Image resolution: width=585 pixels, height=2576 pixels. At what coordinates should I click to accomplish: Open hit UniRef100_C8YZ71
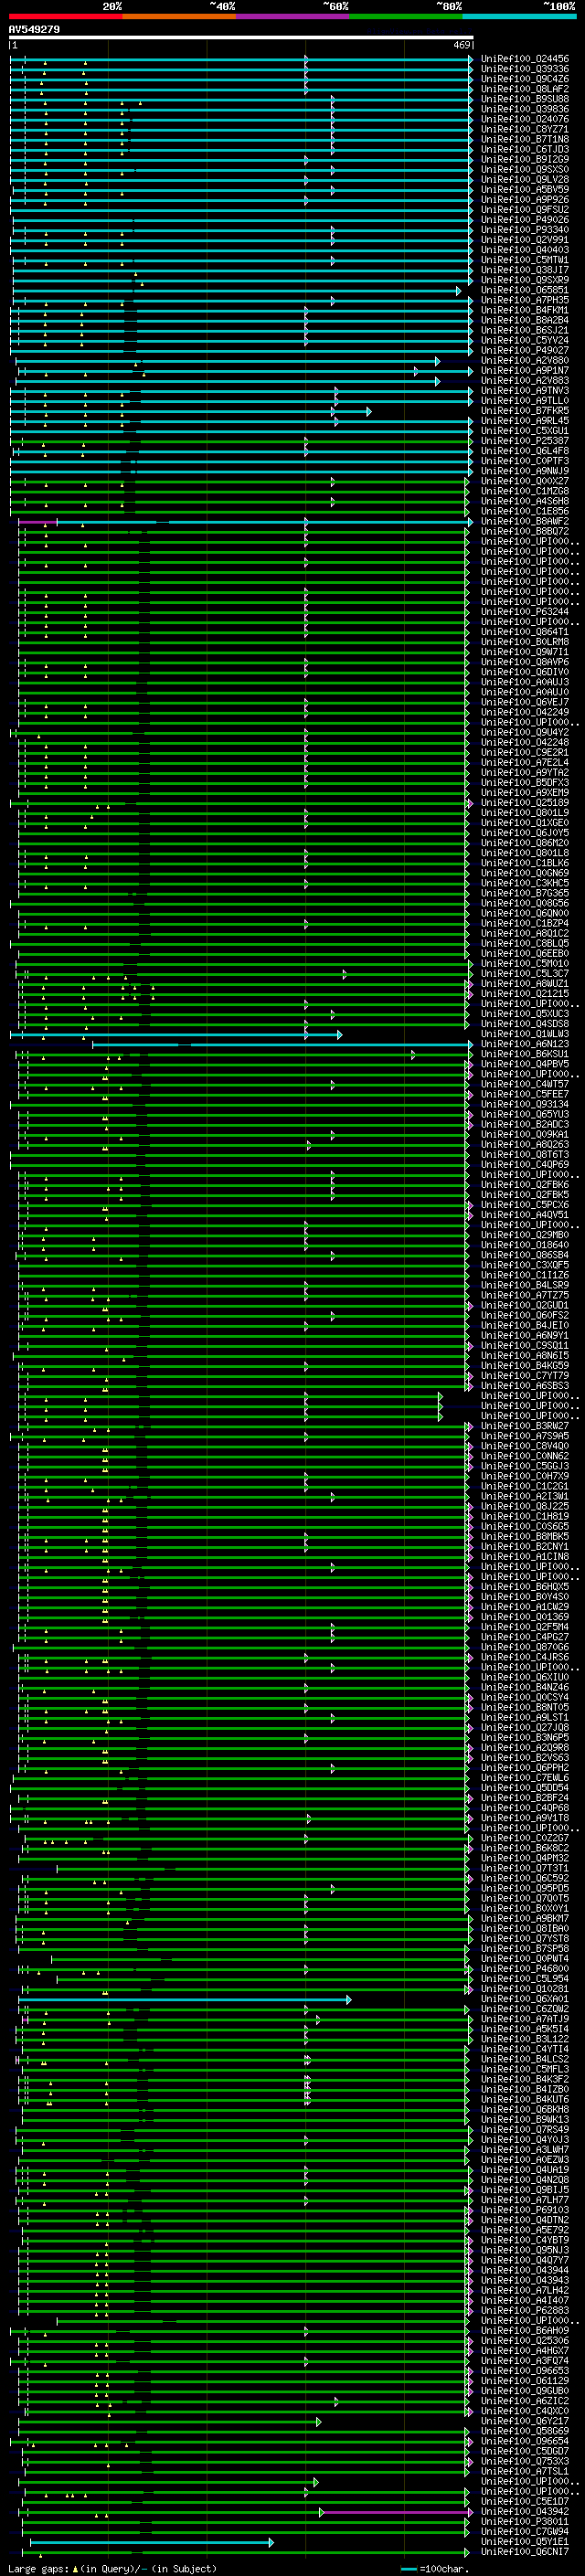point(525,129)
